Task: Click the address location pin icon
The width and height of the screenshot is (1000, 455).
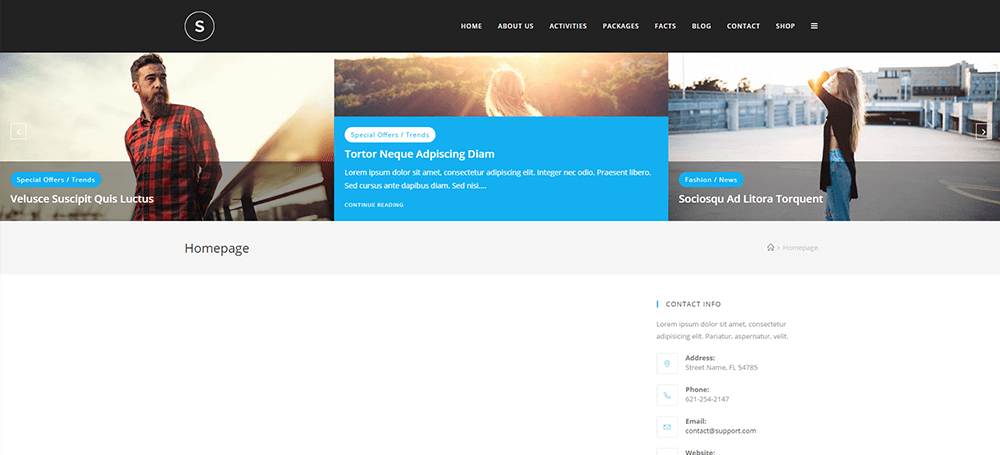Action: tap(667, 363)
